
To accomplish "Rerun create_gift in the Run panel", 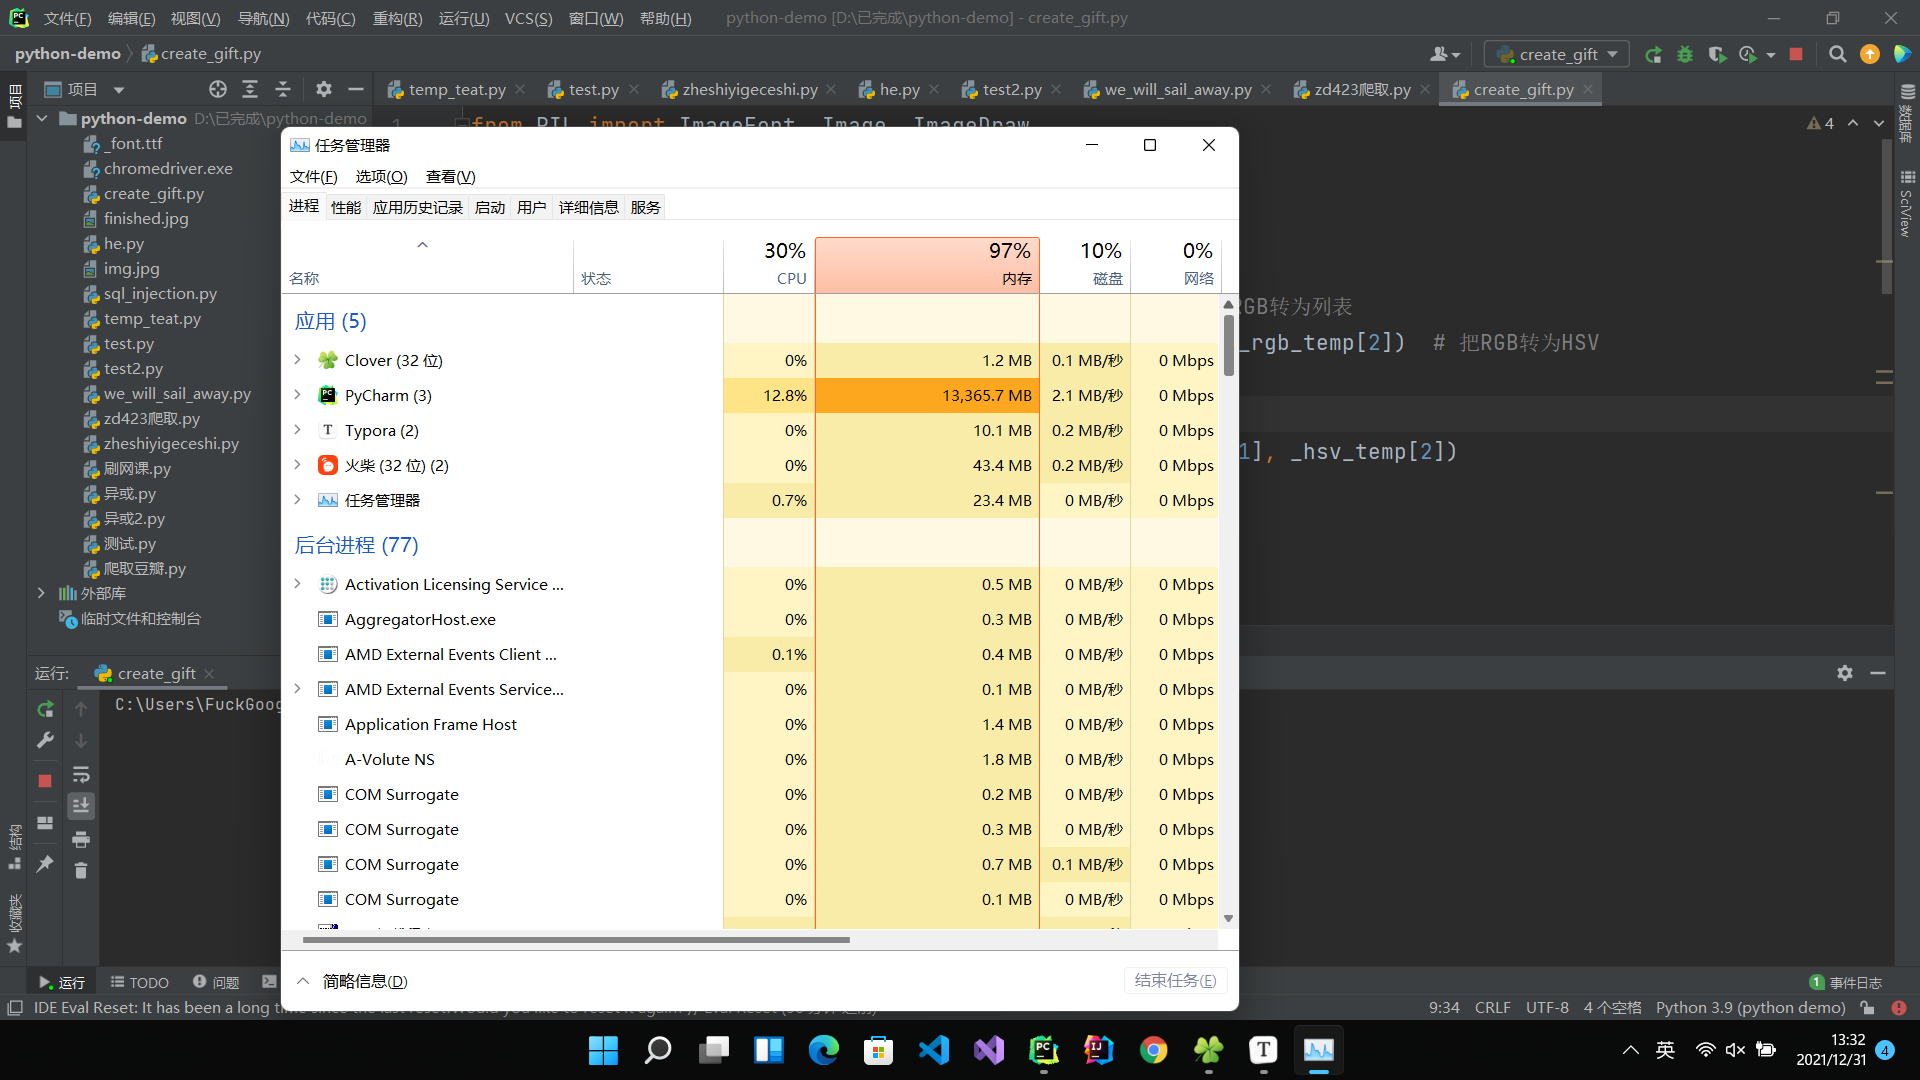I will point(45,709).
